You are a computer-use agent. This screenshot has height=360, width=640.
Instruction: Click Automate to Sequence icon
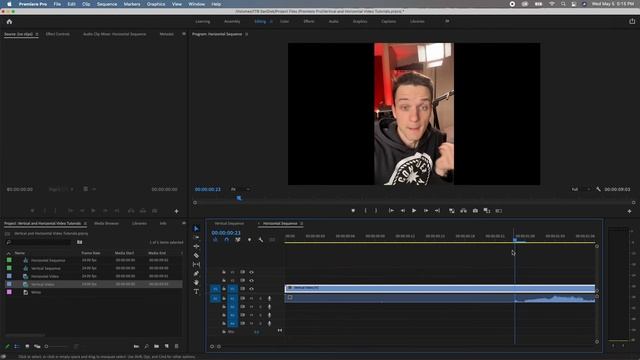click(136, 346)
